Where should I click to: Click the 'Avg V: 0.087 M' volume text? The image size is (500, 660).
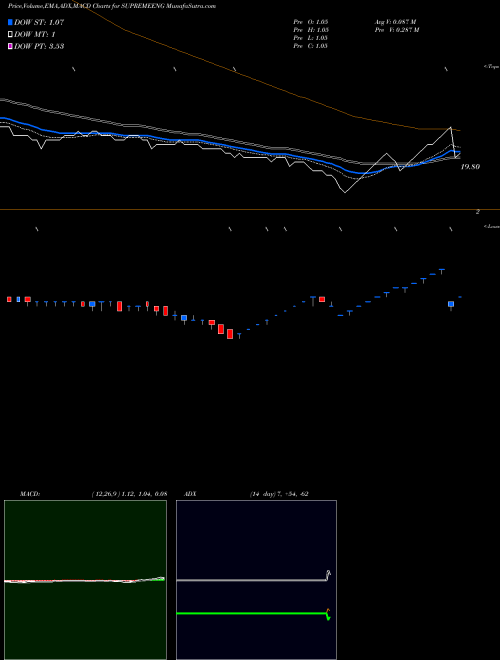(x=395, y=22)
